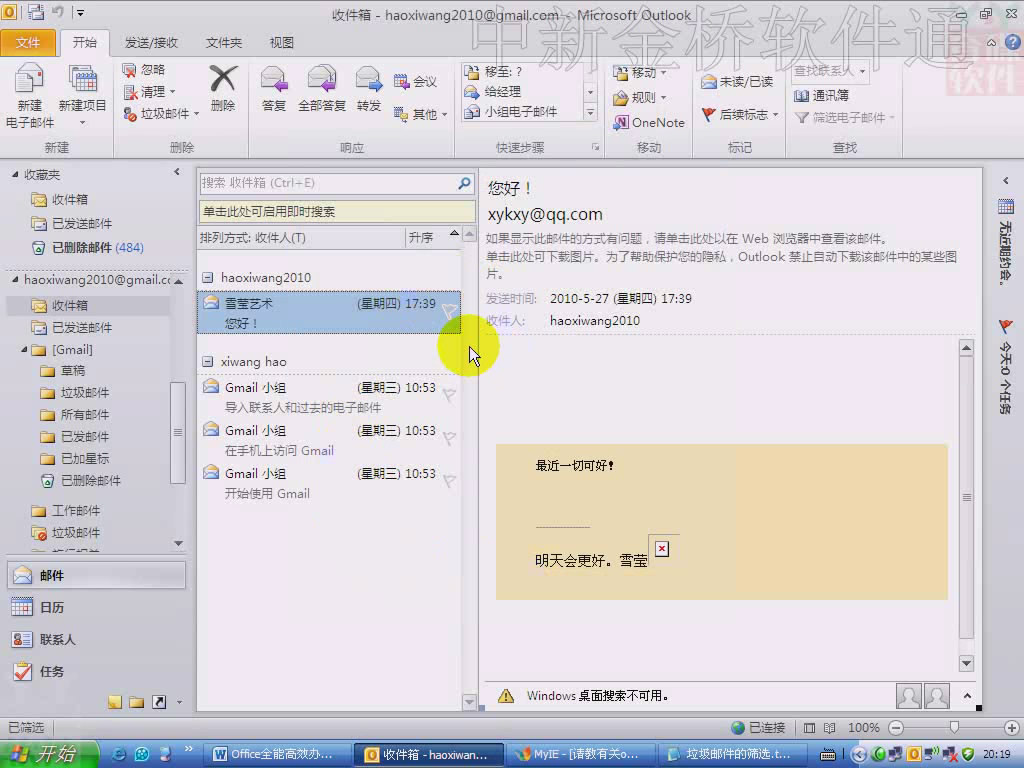Expand the quick steps gallery list
Screen dimensions: 1024x768
tap(590, 112)
